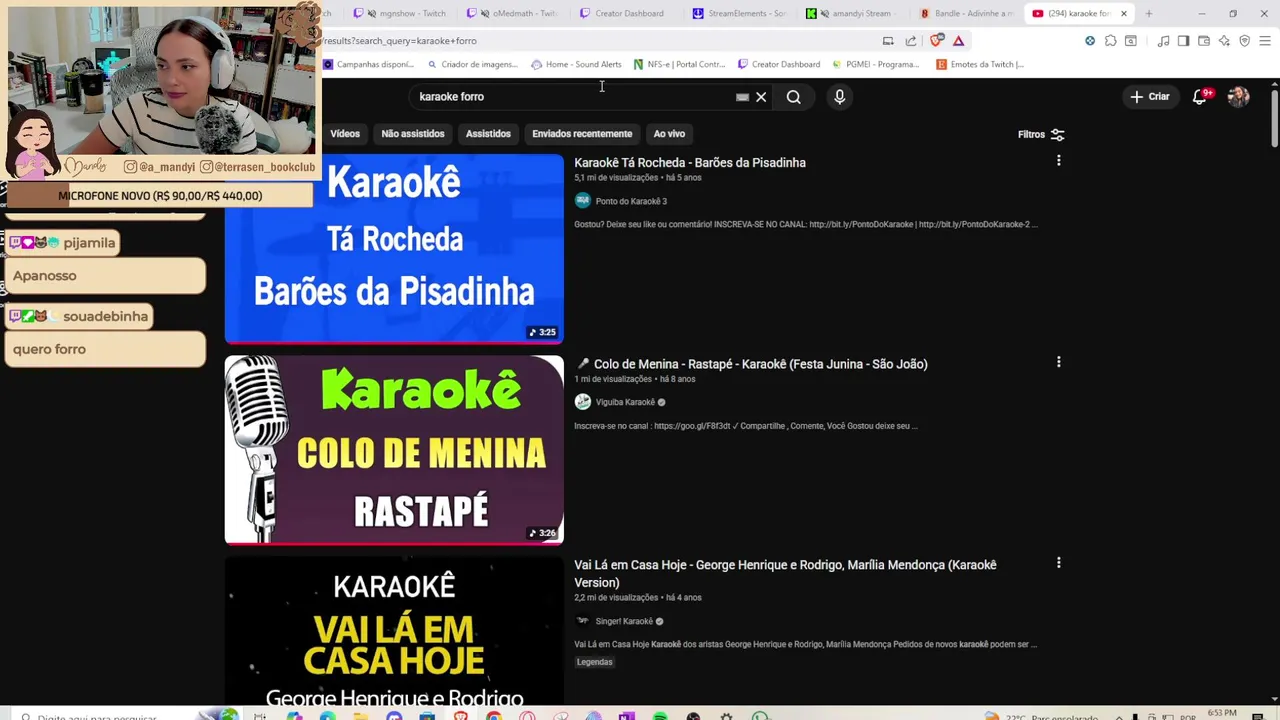Image resolution: width=1280 pixels, height=720 pixels.
Task: Click the Colo de Menina Rastapé thumbnail
Action: click(394, 450)
